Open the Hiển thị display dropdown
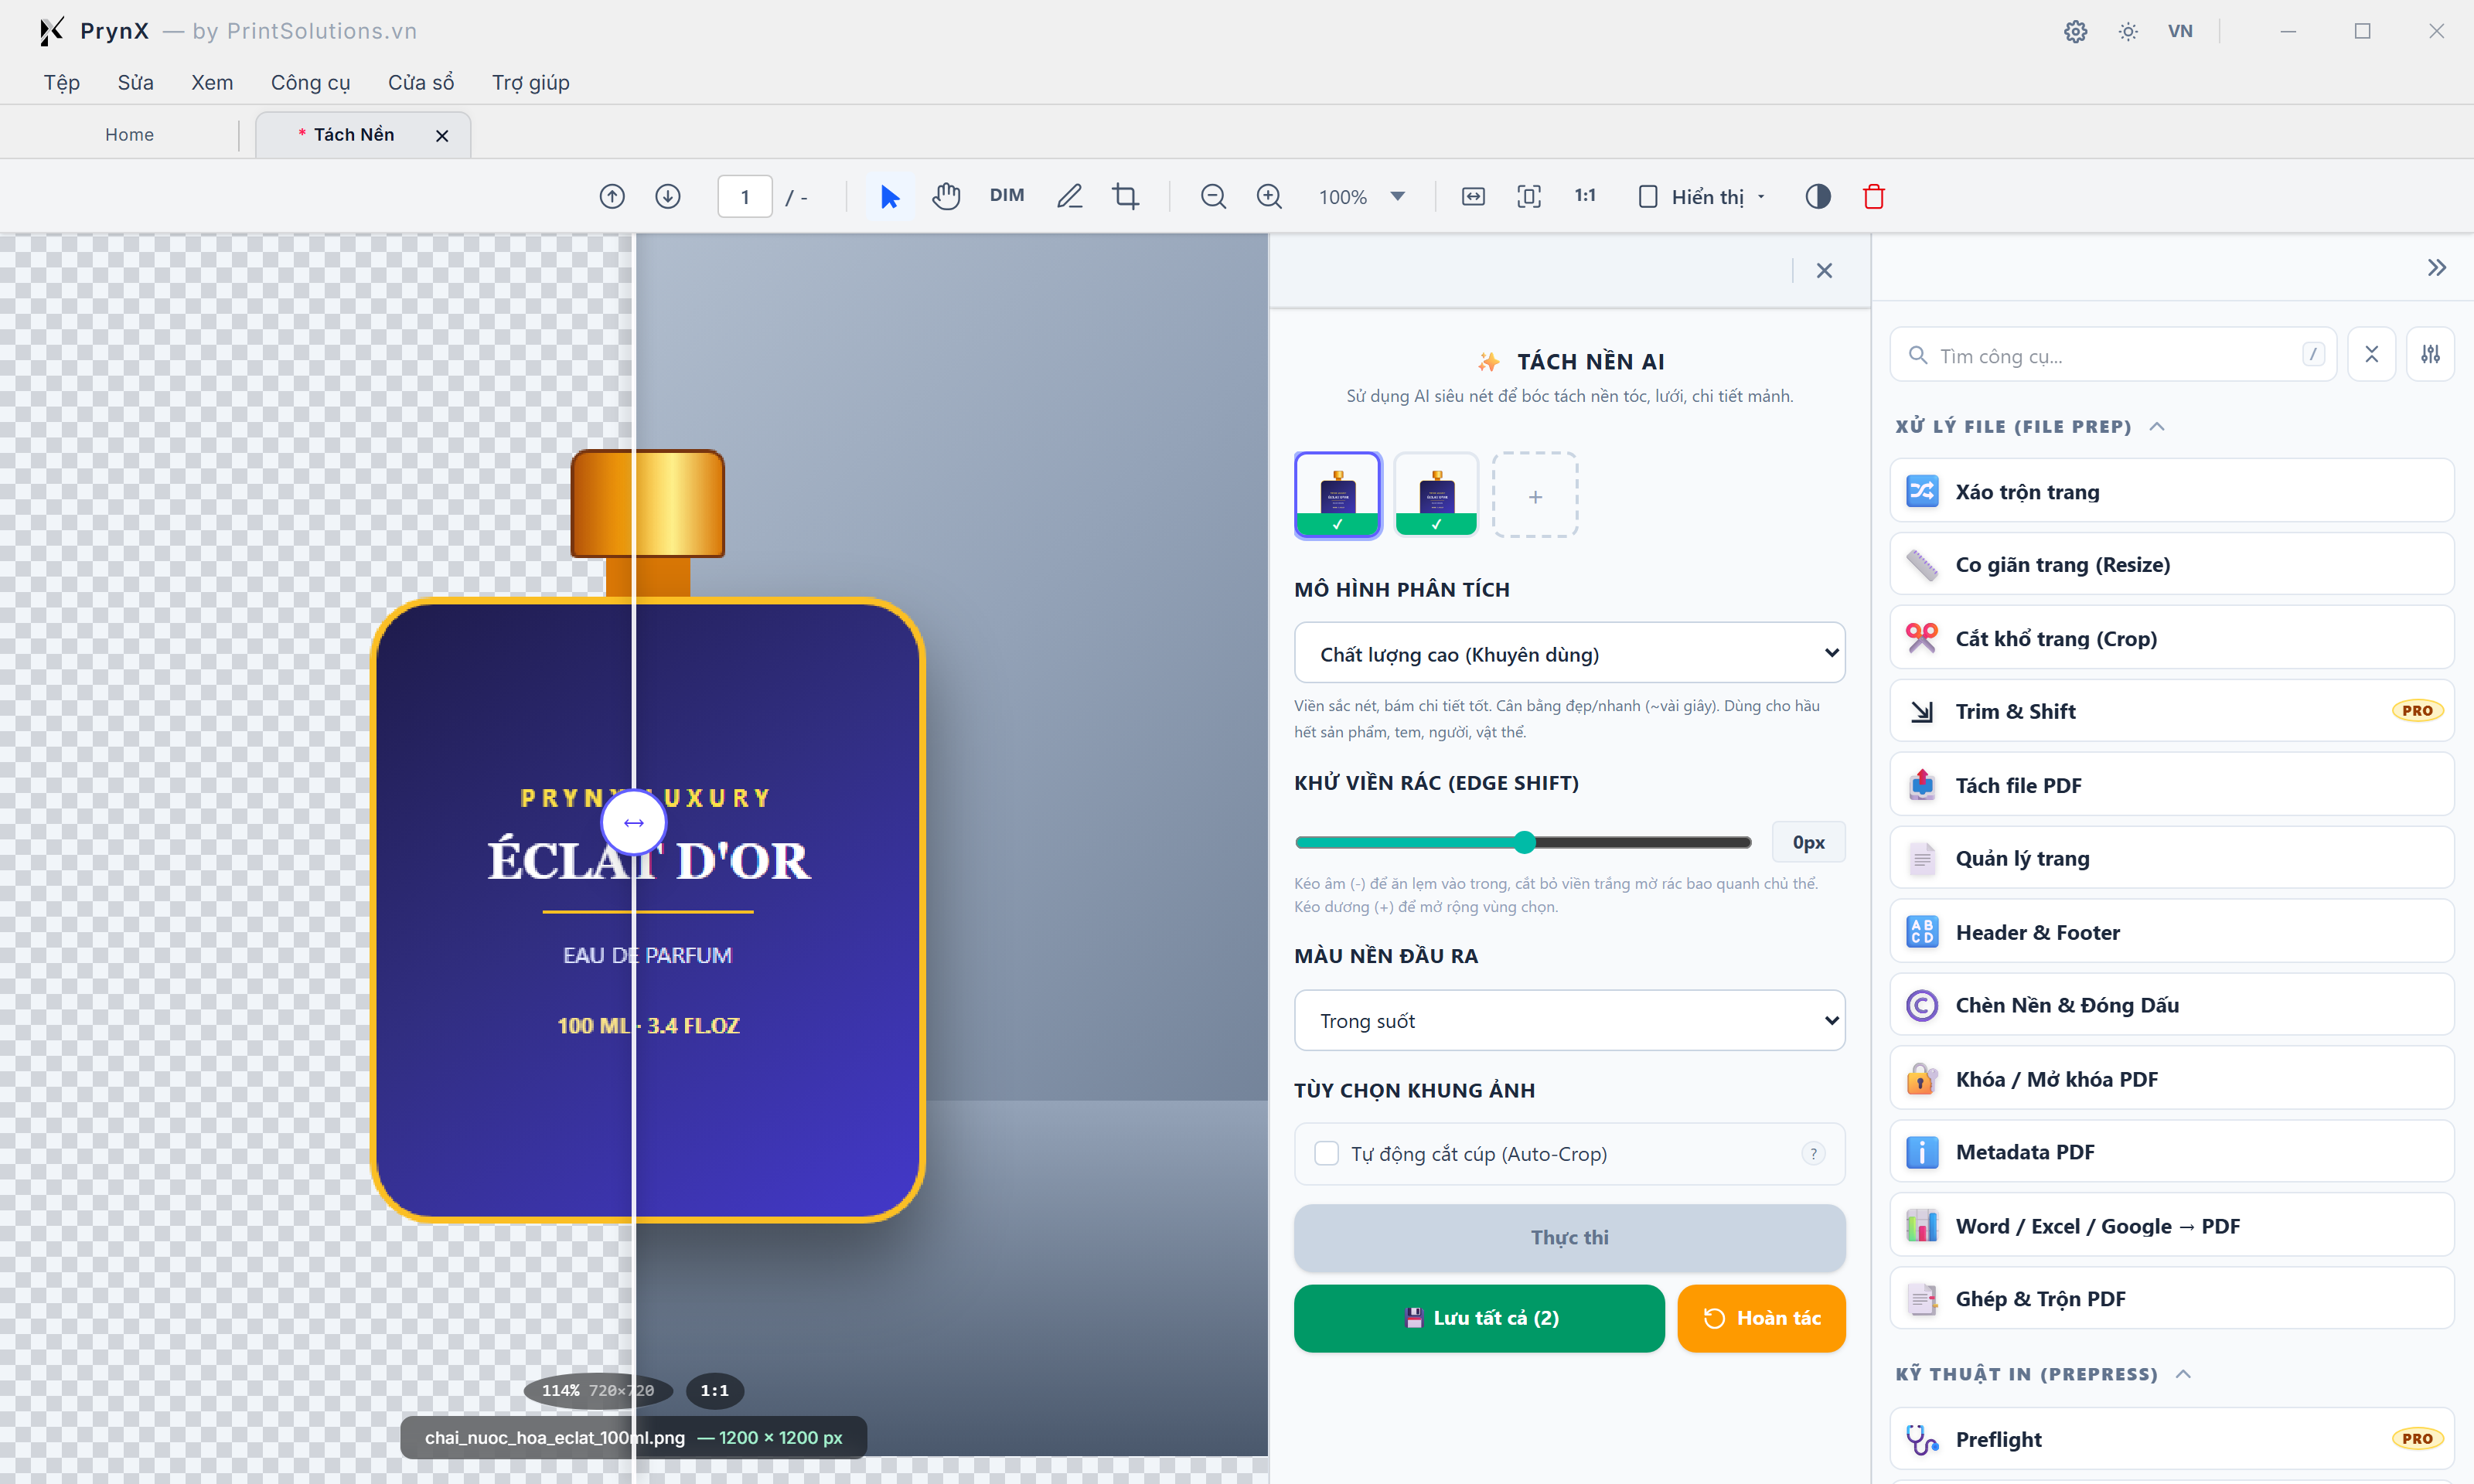 pyautogui.click(x=1703, y=196)
